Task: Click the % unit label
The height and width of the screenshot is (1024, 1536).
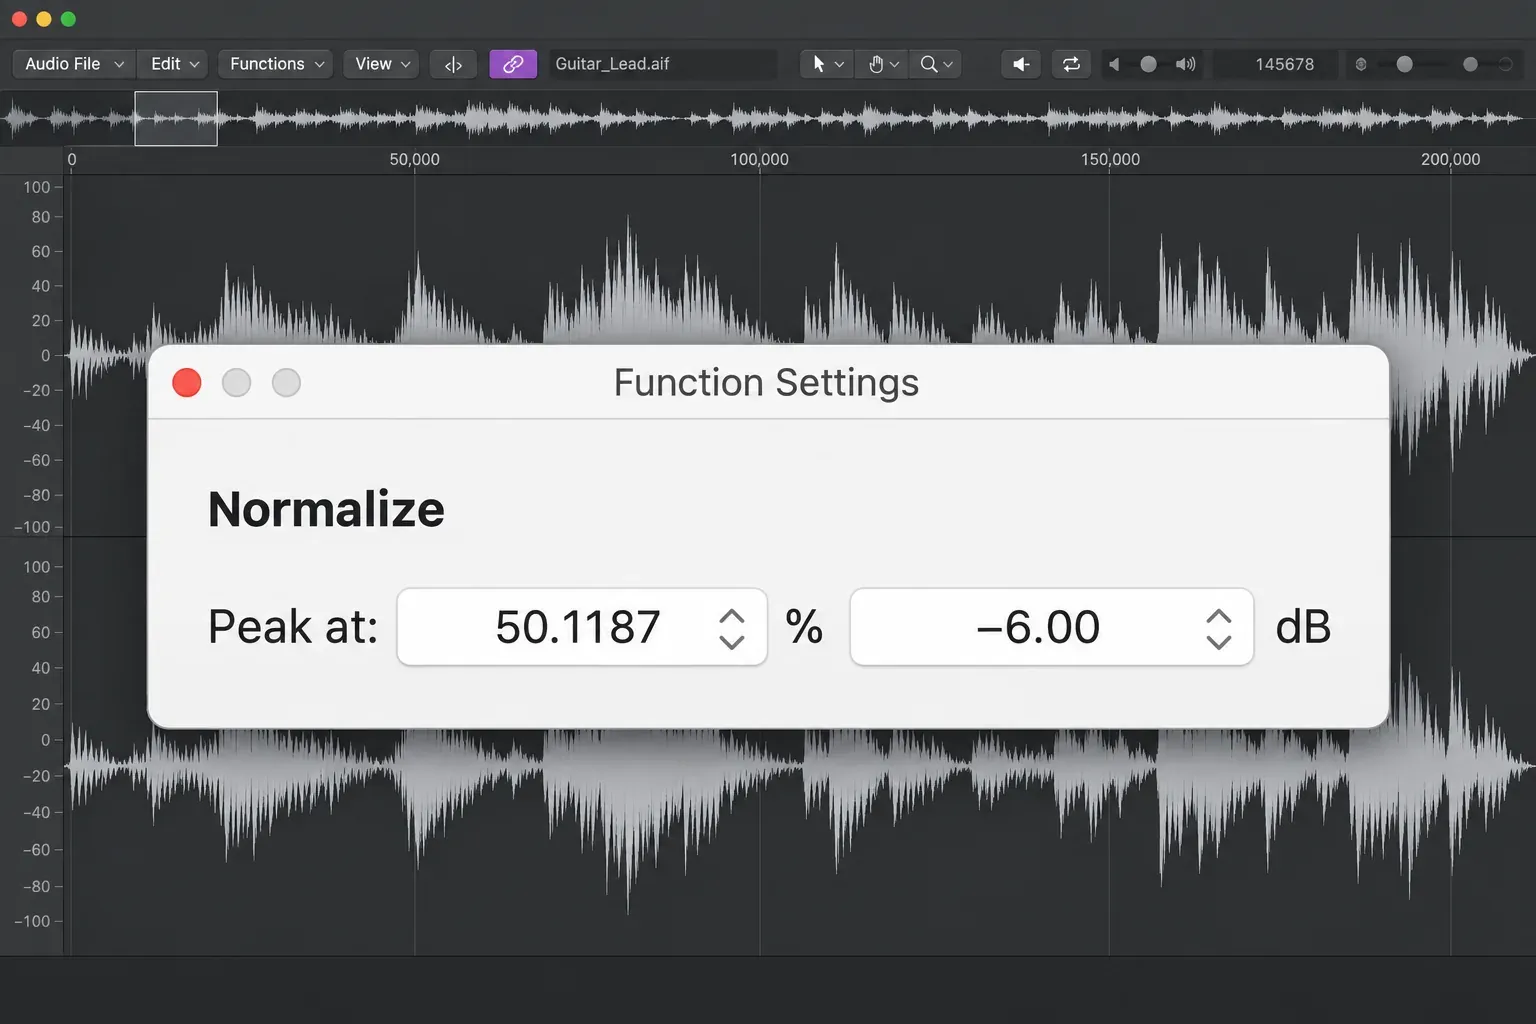Action: click(804, 627)
